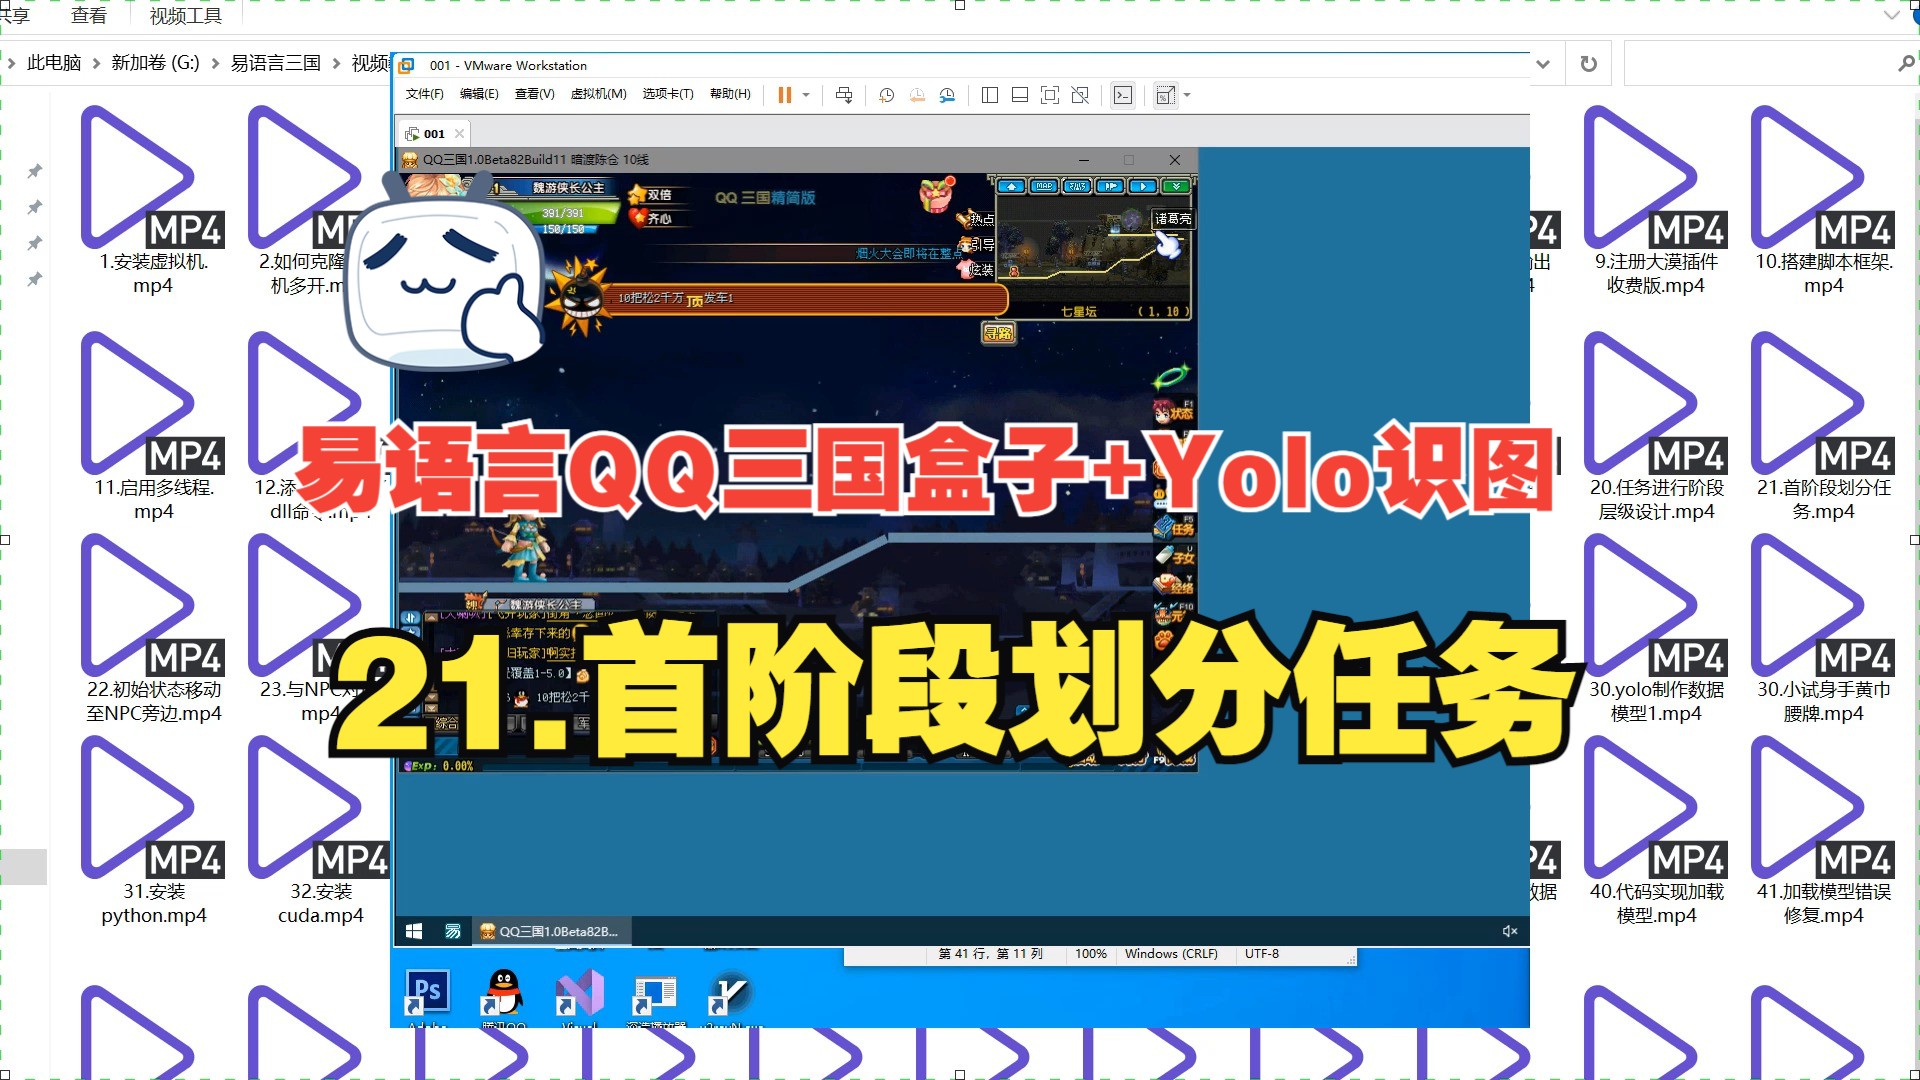Open the 选项卡(T) menu in VMware
This screenshot has height=1080, width=1920.
(668, 94)
